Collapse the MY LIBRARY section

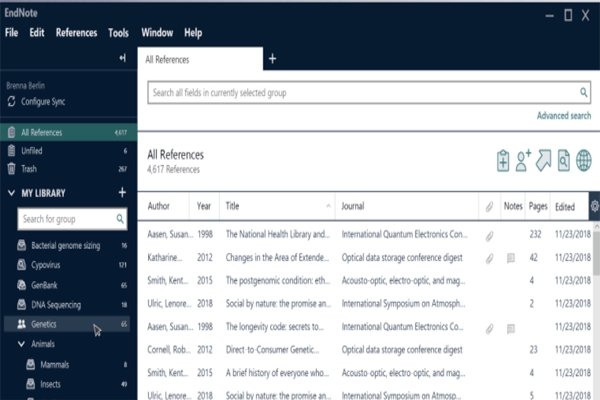click(x=11, y=192)
